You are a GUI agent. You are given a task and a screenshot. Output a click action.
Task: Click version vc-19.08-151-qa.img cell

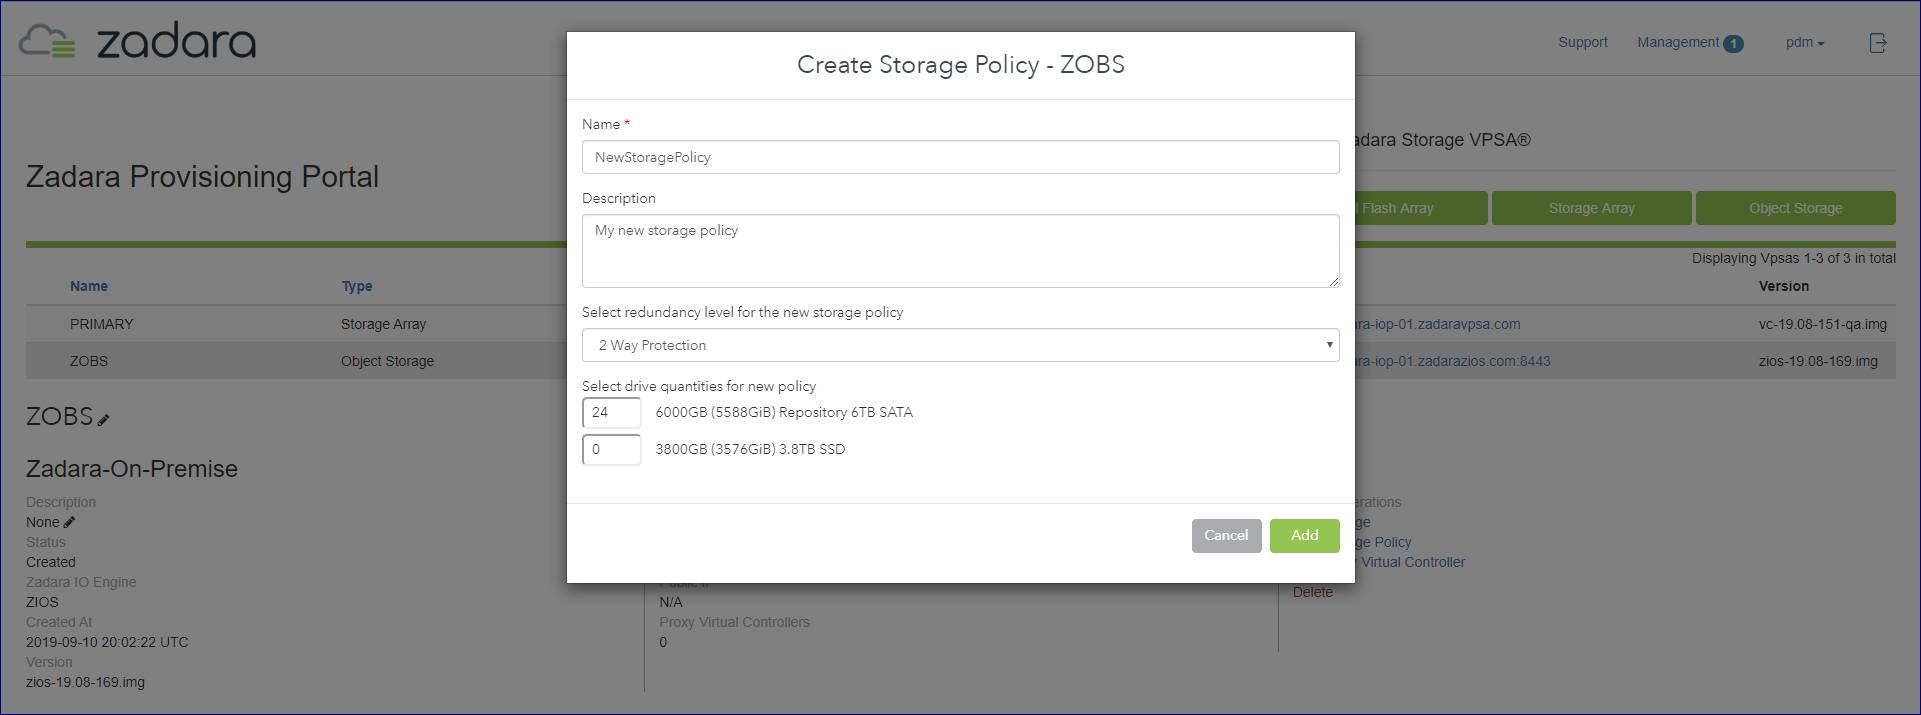(x=1823, y=324)
